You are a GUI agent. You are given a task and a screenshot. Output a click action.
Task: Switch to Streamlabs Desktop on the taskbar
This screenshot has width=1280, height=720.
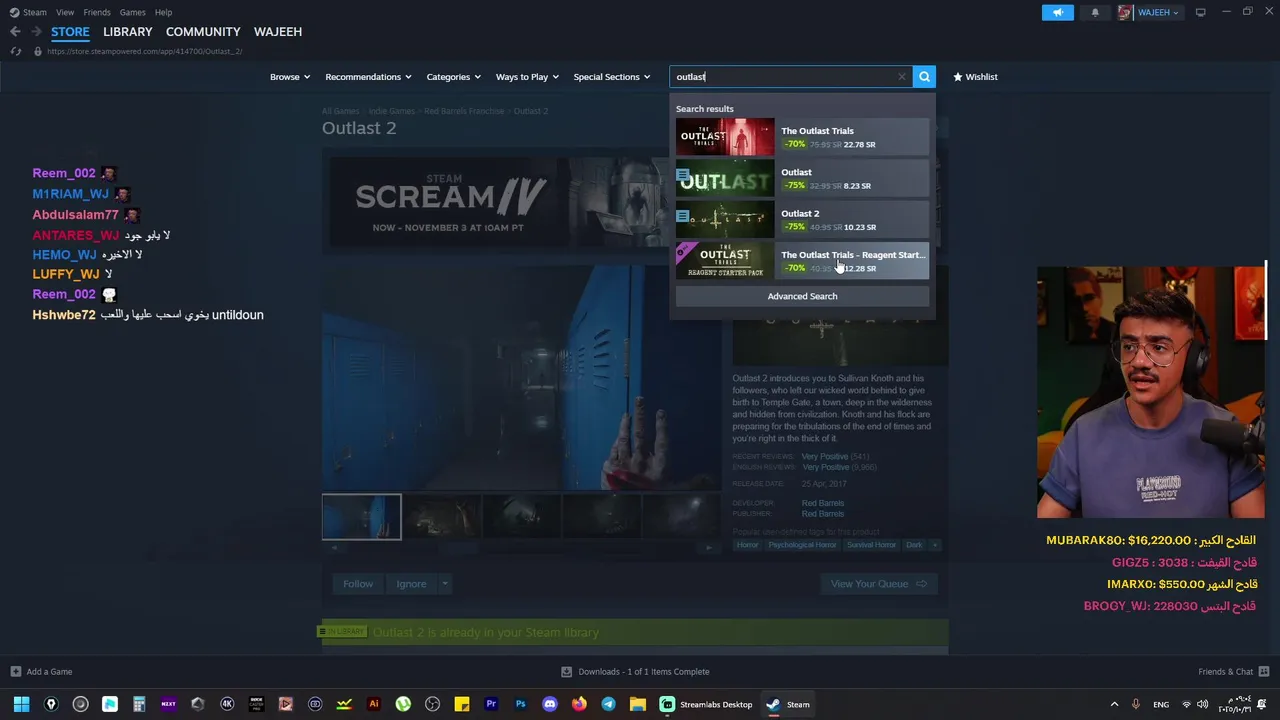tap(706, 704)
